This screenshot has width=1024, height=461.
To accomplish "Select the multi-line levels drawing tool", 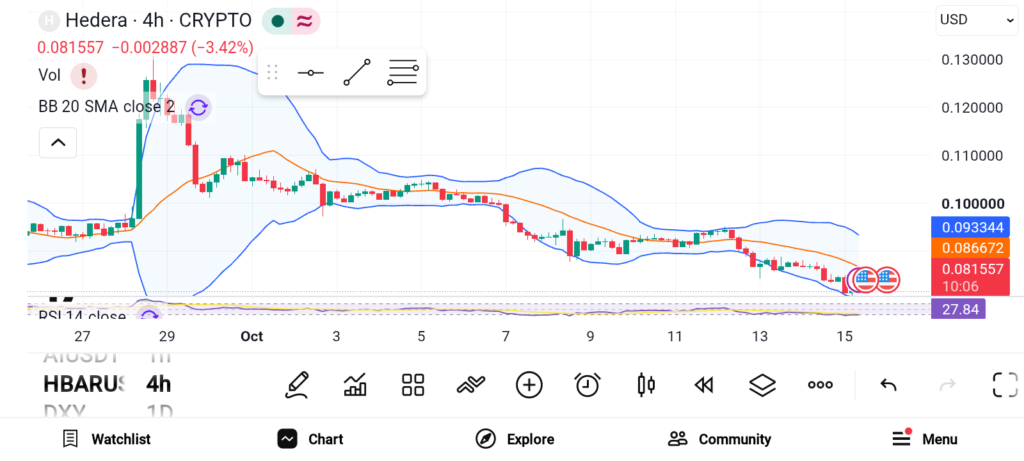I will [x=403, y=72].
